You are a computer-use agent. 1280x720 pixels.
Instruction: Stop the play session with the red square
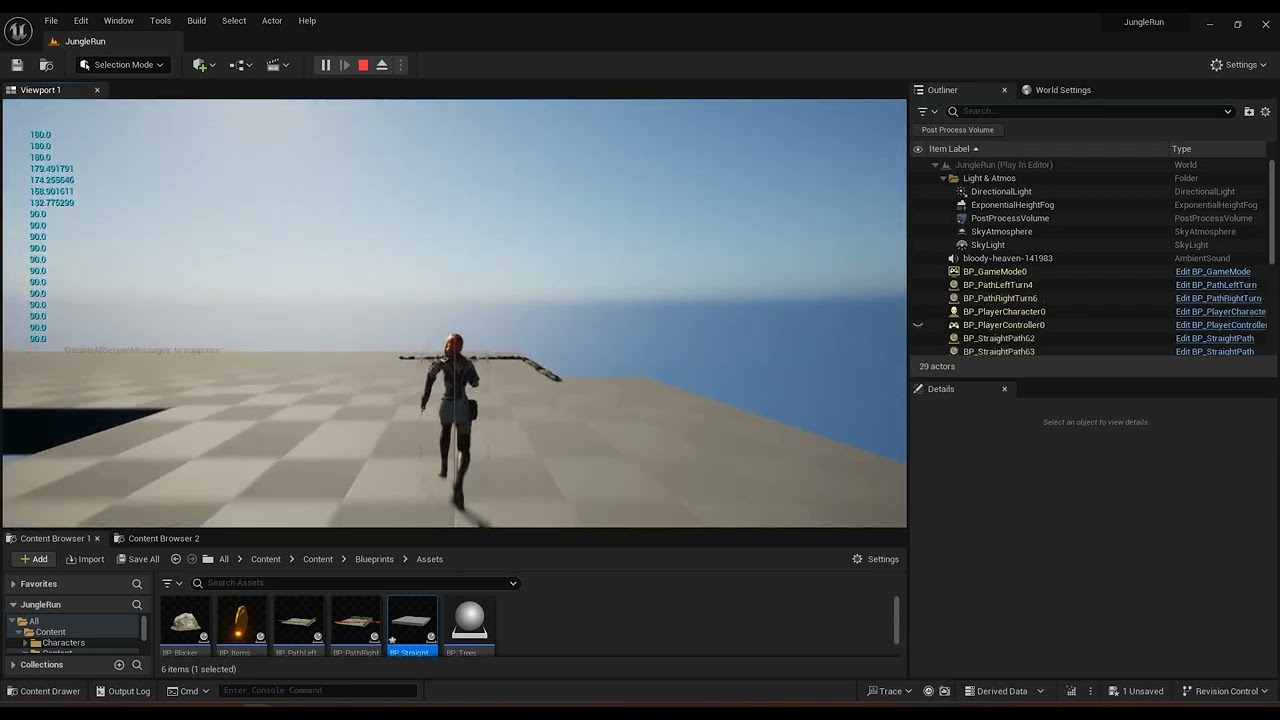click(363, 65)
